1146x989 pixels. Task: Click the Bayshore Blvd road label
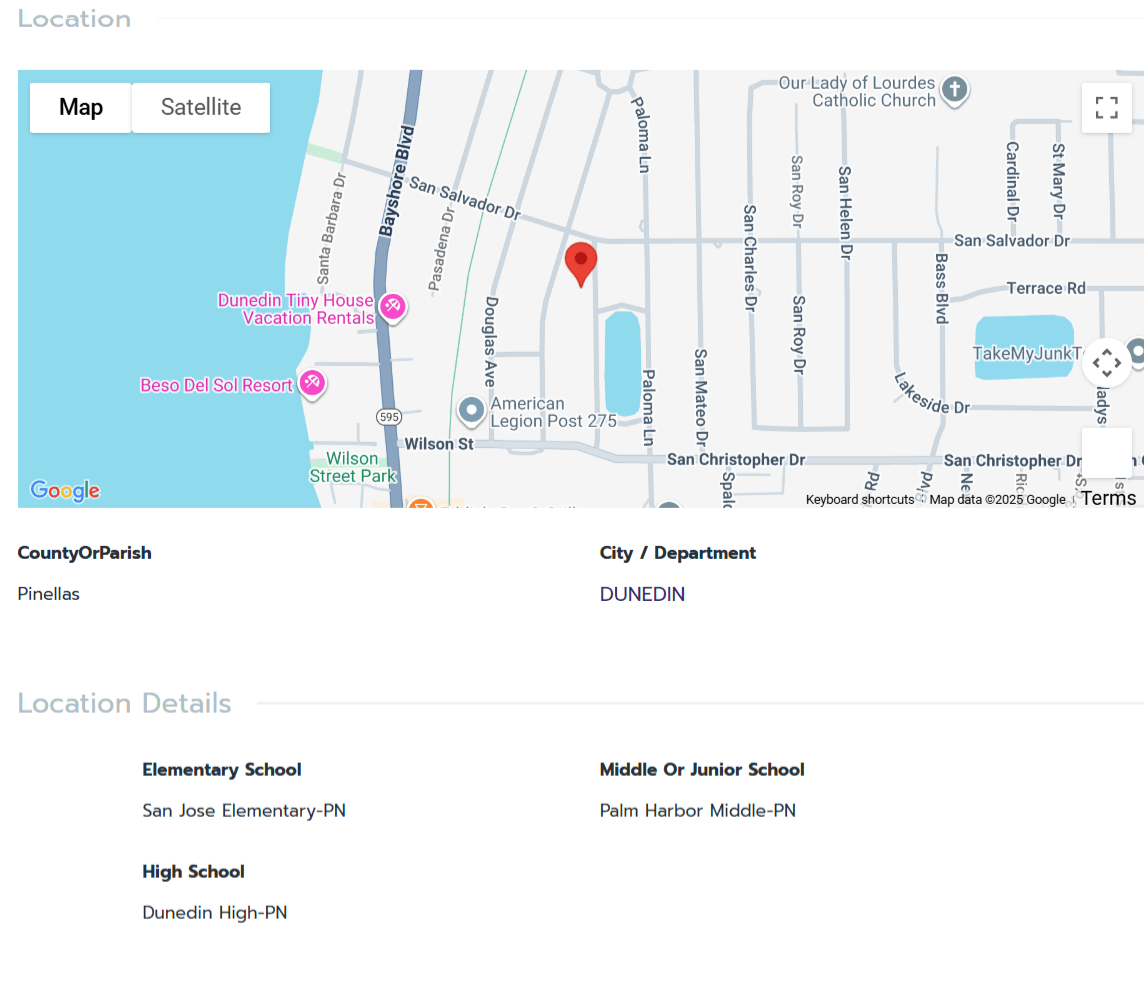pos(397,180)
